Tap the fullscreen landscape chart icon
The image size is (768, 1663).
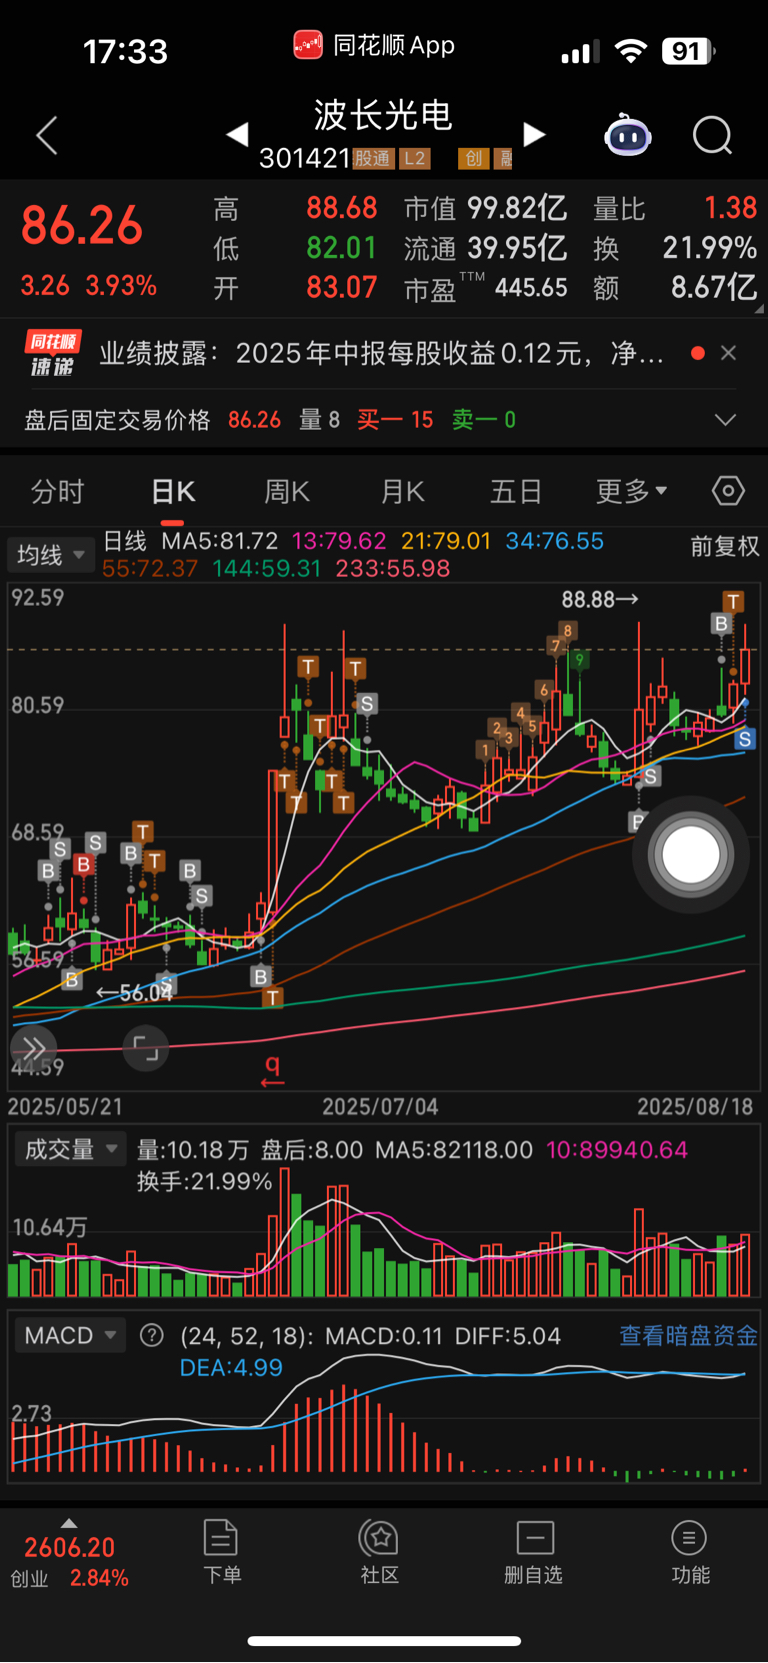pos(146,1048)
